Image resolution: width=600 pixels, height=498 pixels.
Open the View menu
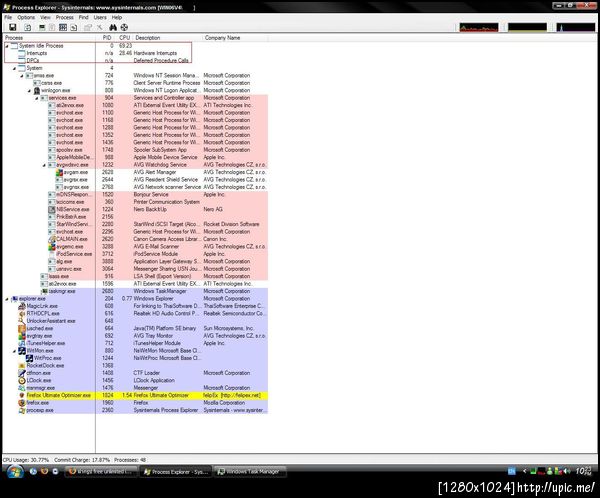(45, 18)
